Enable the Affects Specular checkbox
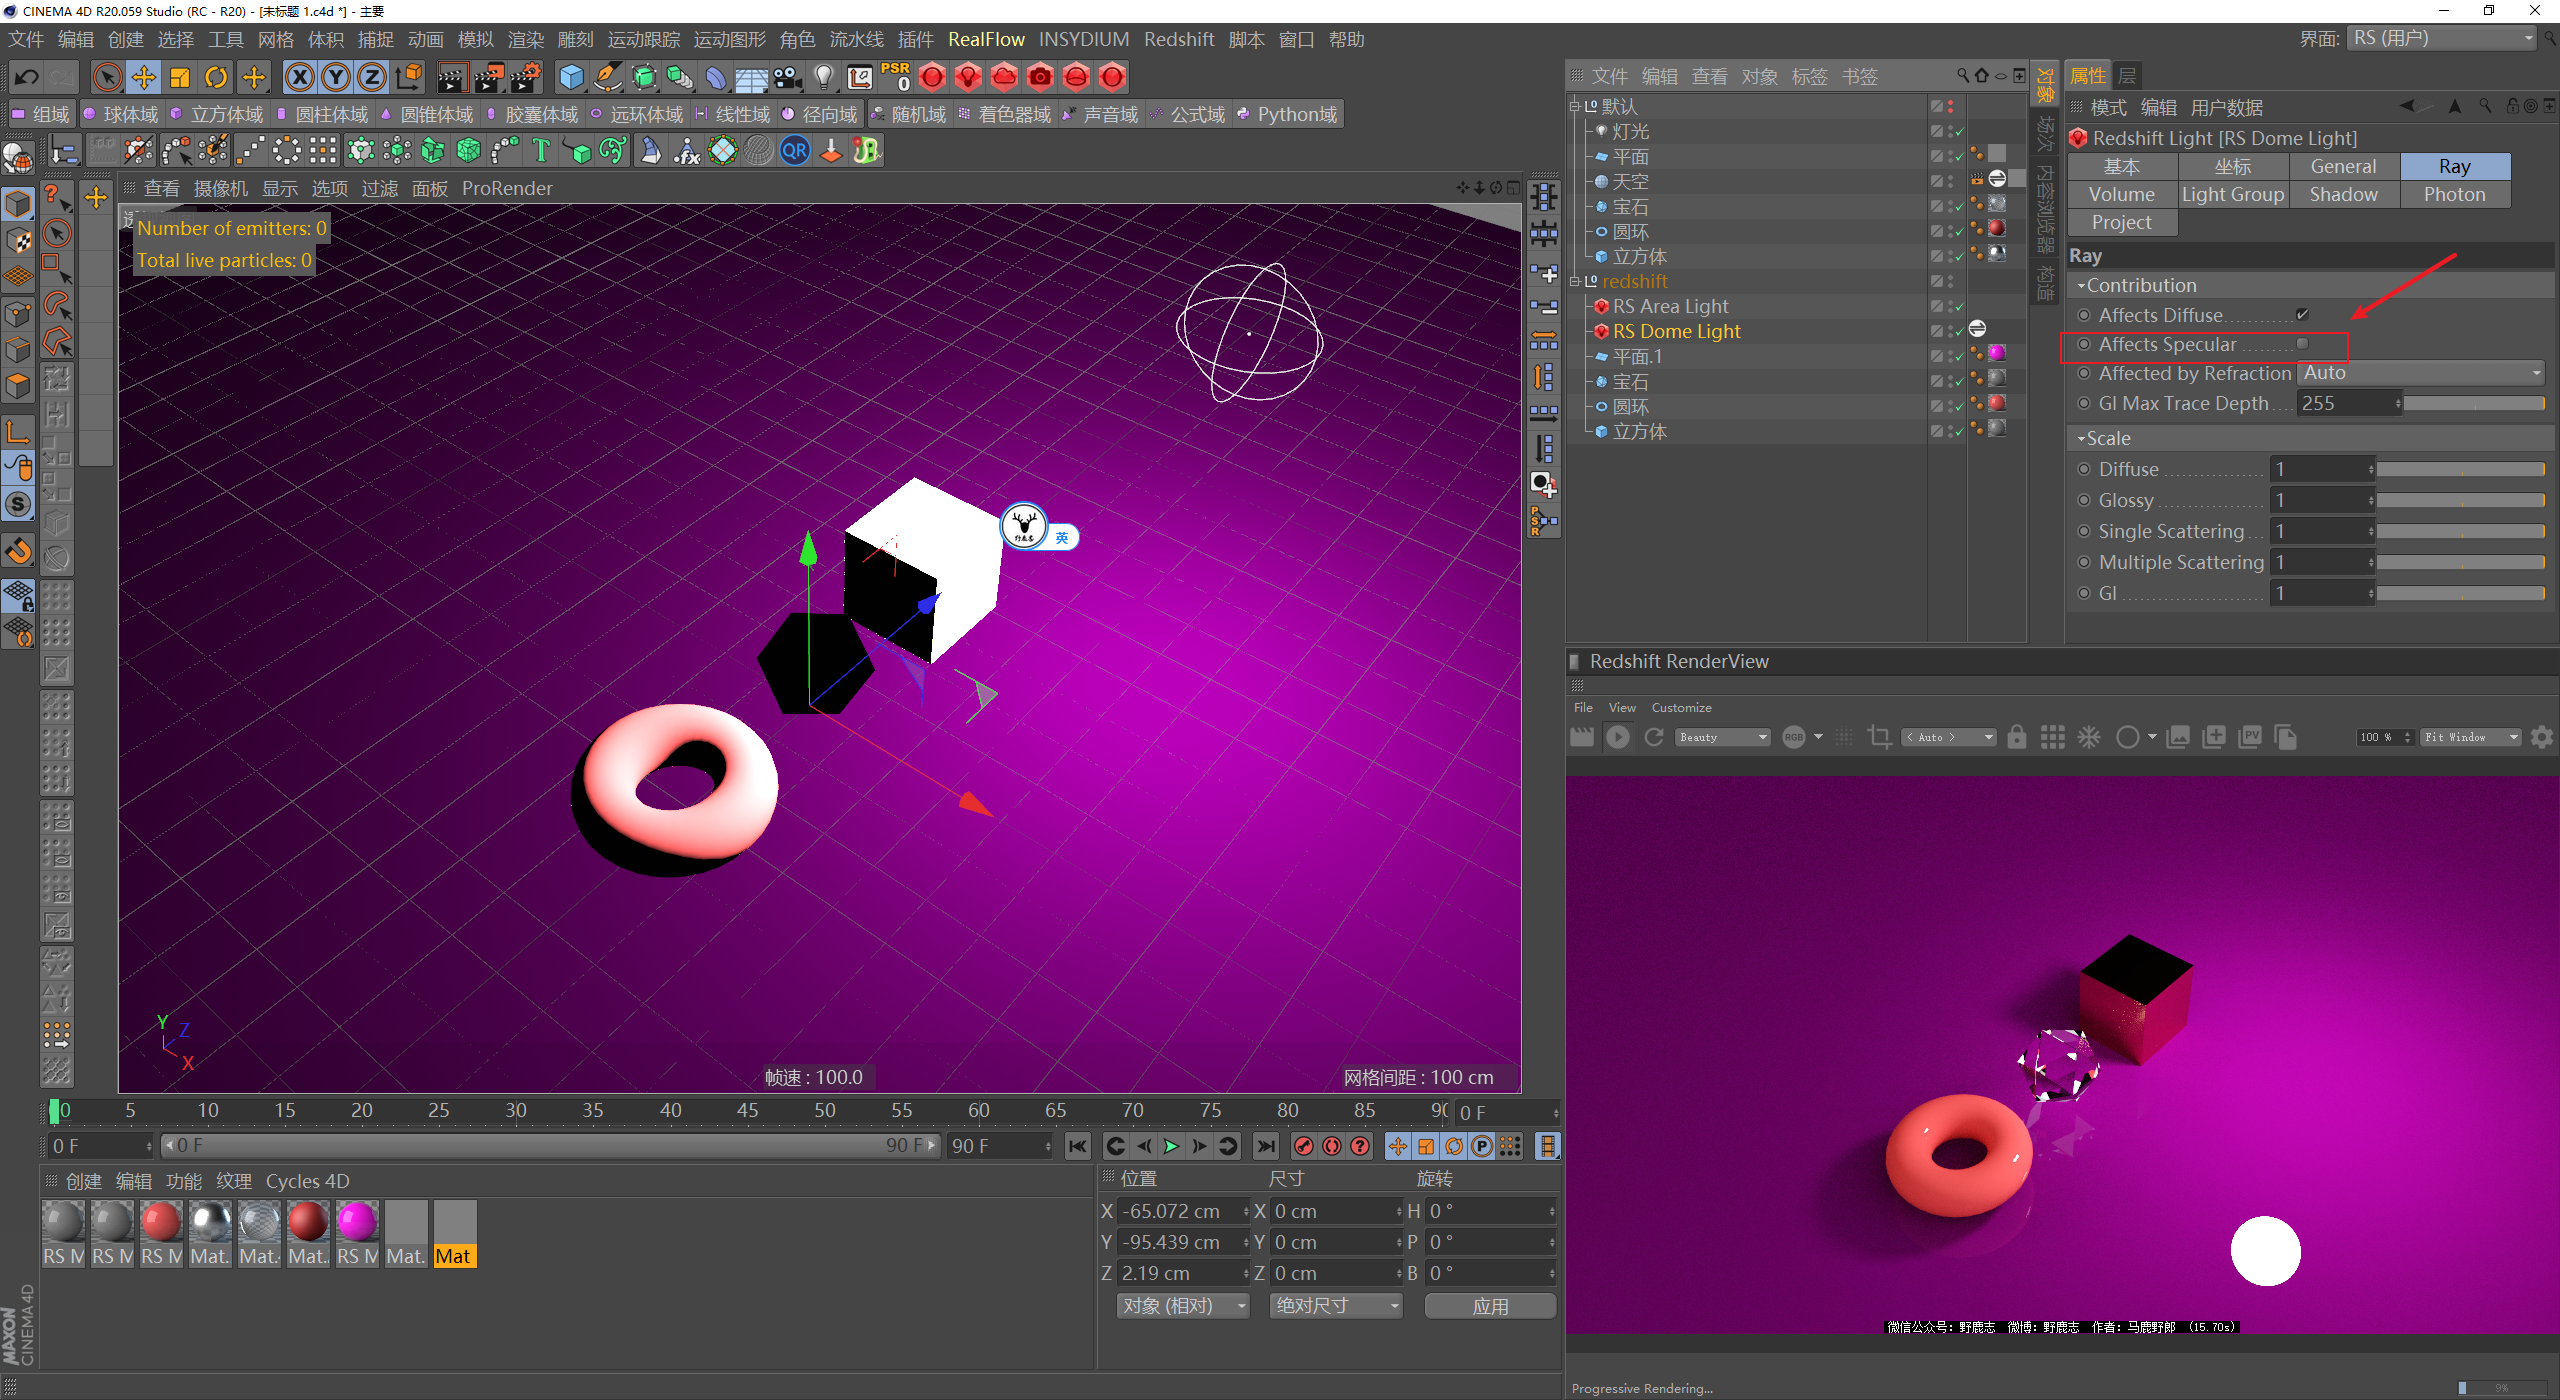The height and width of the screenshot is (1400, 2560). coord(2302,344)
